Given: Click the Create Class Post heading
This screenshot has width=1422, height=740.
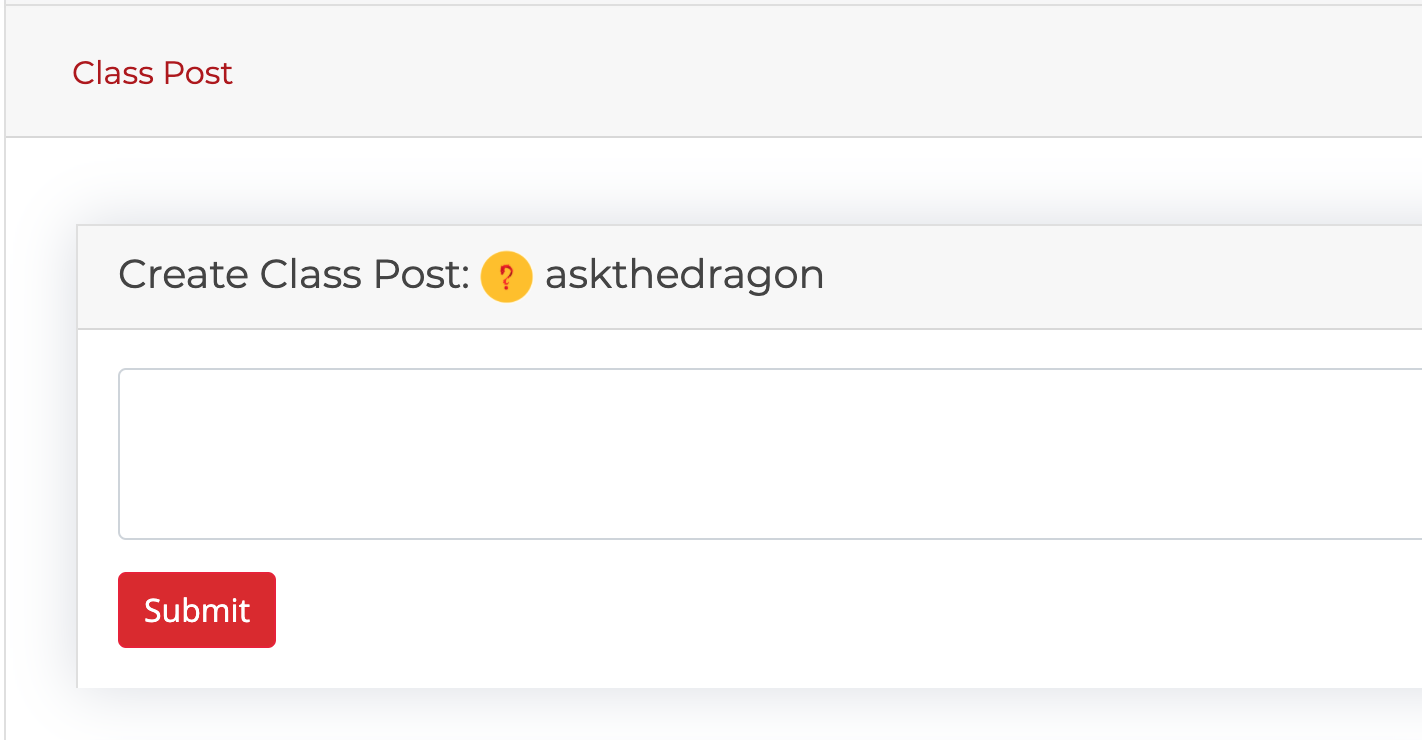Looking at the screenshot, I should pyautogui.click(x=294, y=275).
